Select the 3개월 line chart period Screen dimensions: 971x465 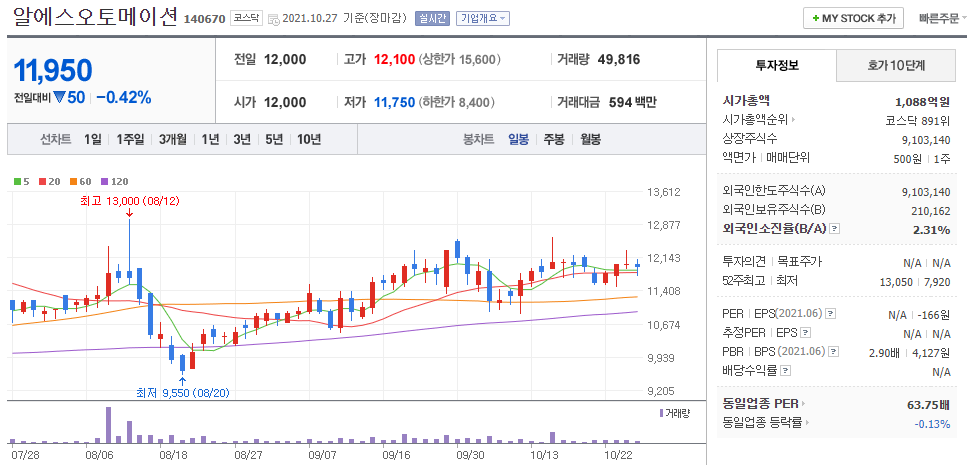(172, 139)
